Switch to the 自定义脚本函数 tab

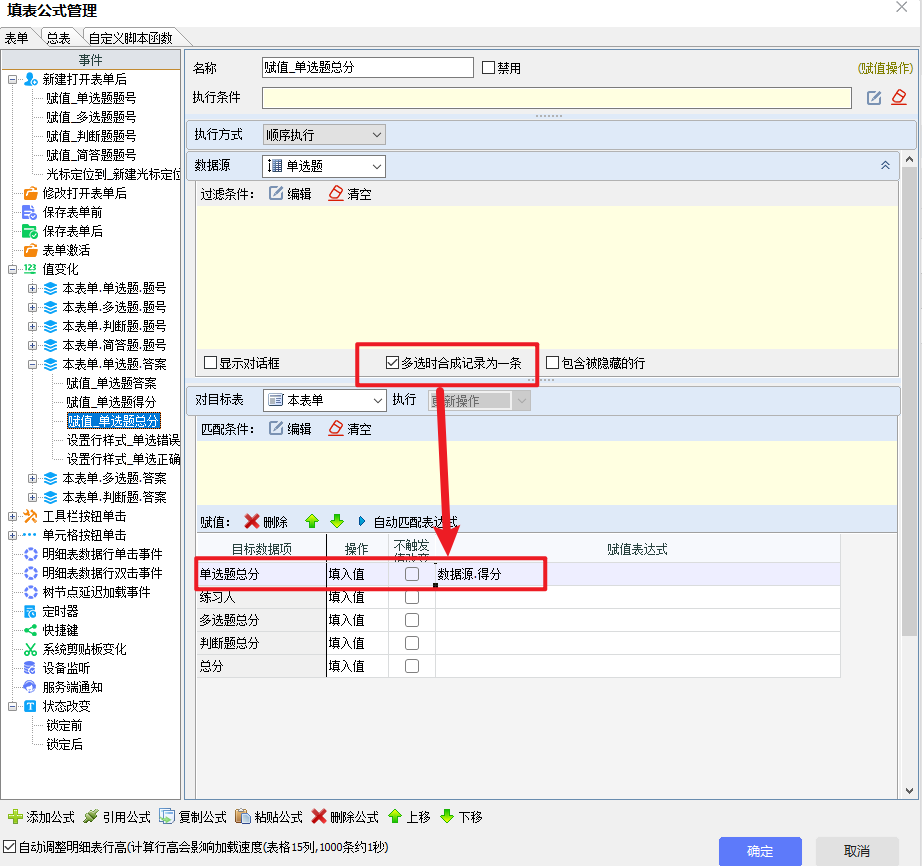[130, 38]
